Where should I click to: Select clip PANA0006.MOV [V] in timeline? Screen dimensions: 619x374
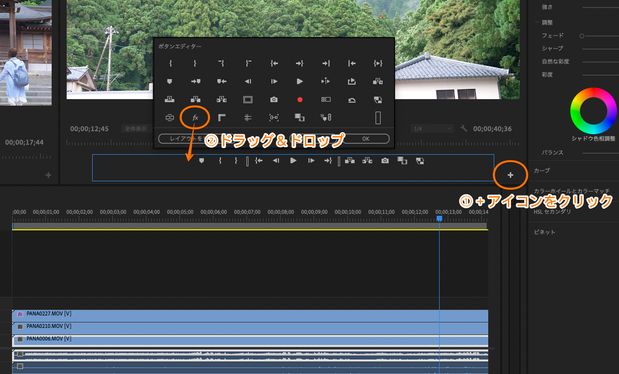pos(250,341)
